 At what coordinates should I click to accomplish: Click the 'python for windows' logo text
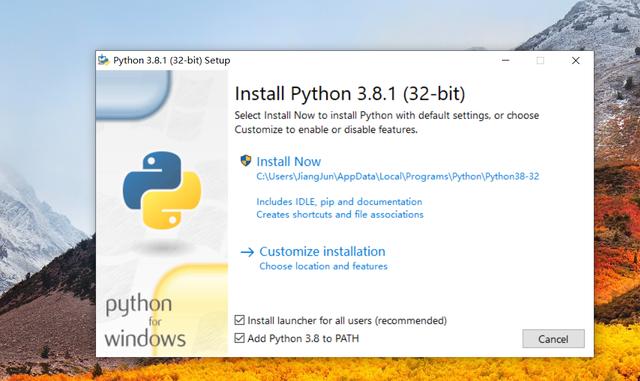pos(145,321)
